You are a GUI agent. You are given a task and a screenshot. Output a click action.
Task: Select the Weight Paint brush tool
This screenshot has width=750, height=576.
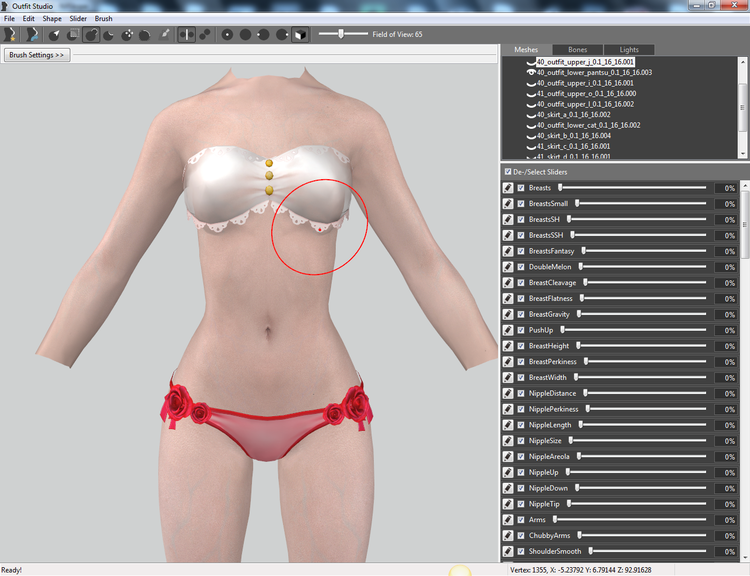click(164, 35)
